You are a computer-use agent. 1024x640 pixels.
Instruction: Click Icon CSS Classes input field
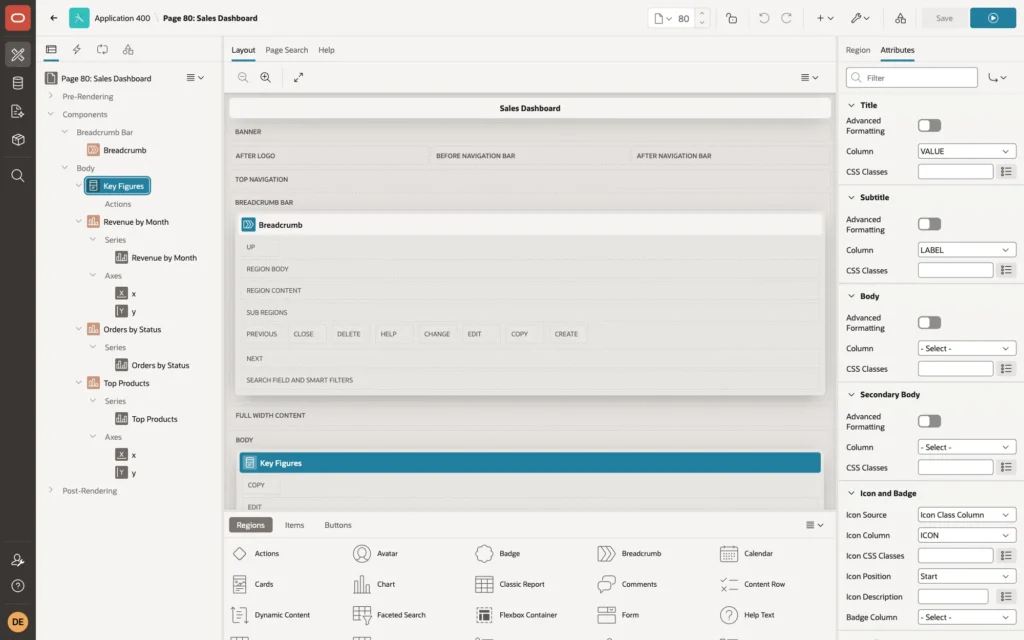coord(955,556)
